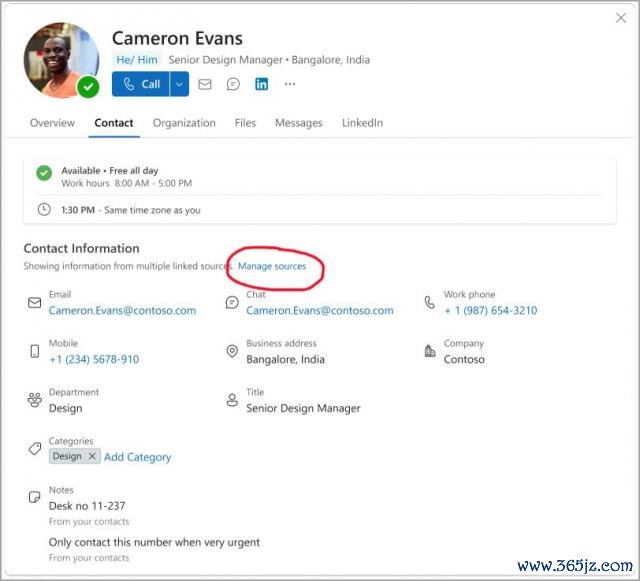Open the Call options dropdown arrow
Image resolution: width=640 pixels, height=581 pixels.
[x=179, y=84]
